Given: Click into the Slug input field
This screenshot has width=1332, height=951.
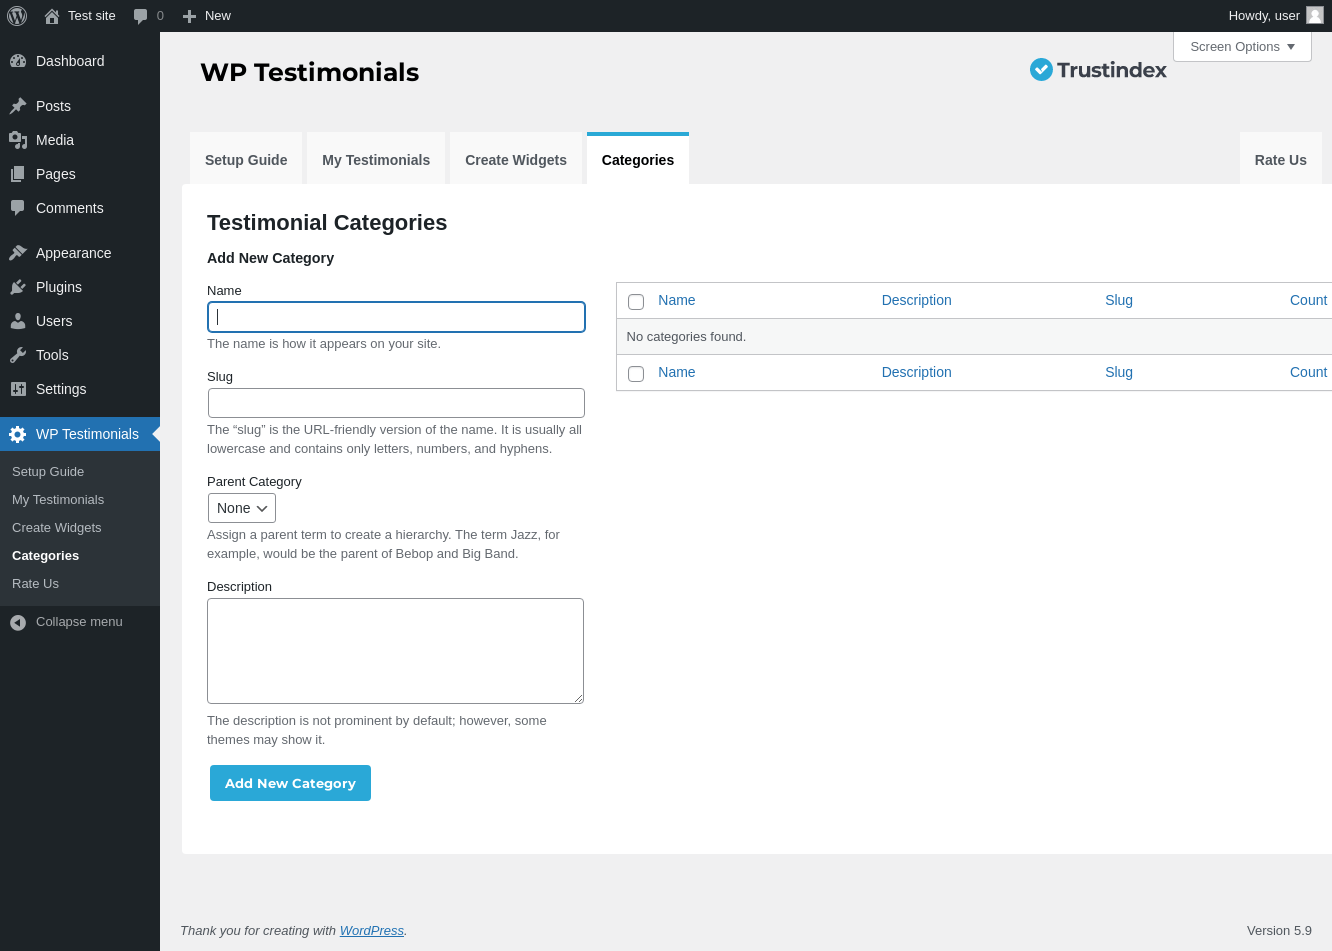Looking at the screenshot, I should pos(396,403).
